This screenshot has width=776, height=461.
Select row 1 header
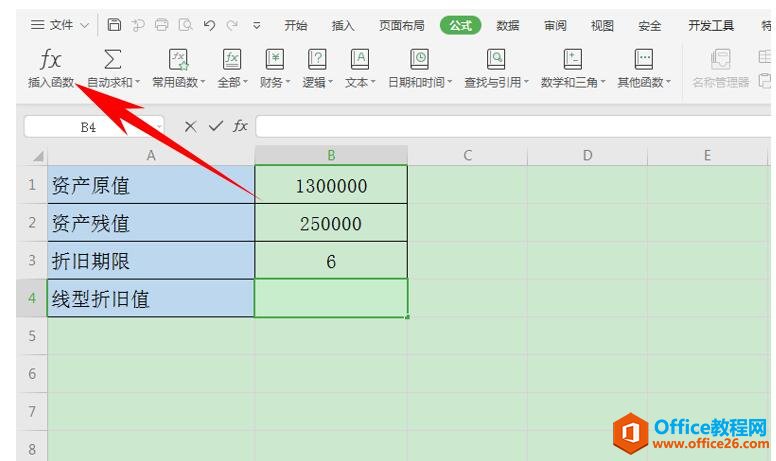[32, 184]
